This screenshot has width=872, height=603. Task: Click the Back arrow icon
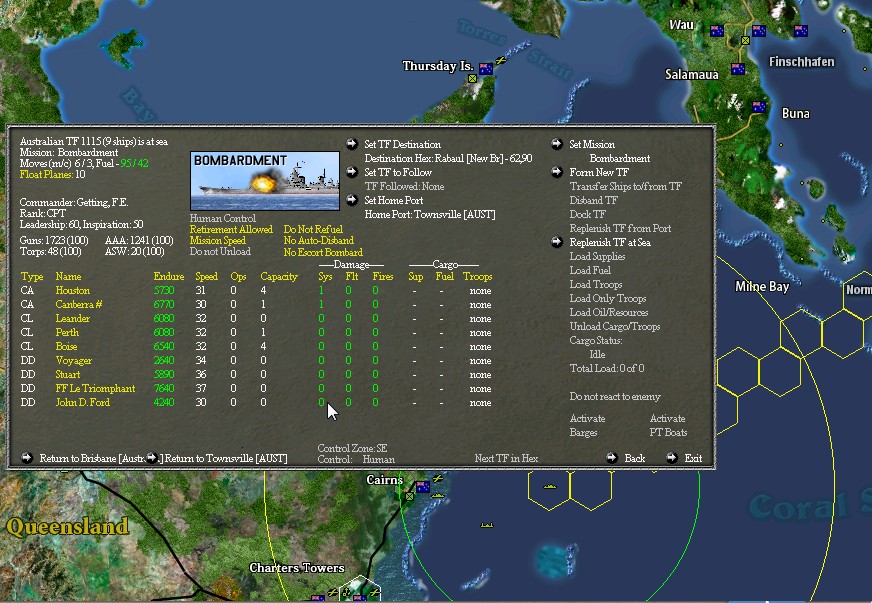coord(612,458)
